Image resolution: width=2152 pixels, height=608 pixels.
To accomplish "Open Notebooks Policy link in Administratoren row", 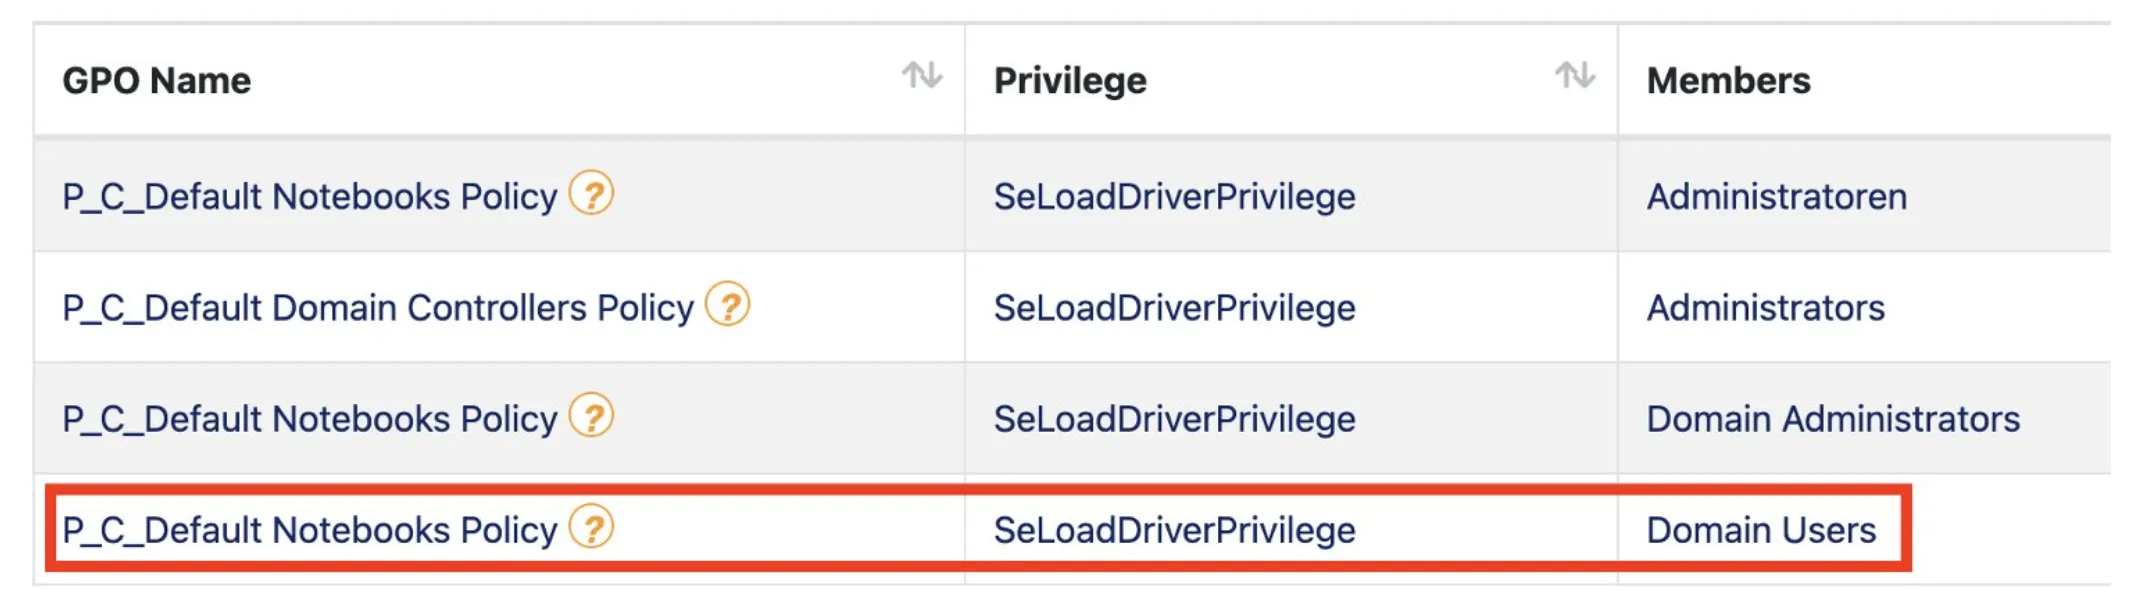I will 309,197.
